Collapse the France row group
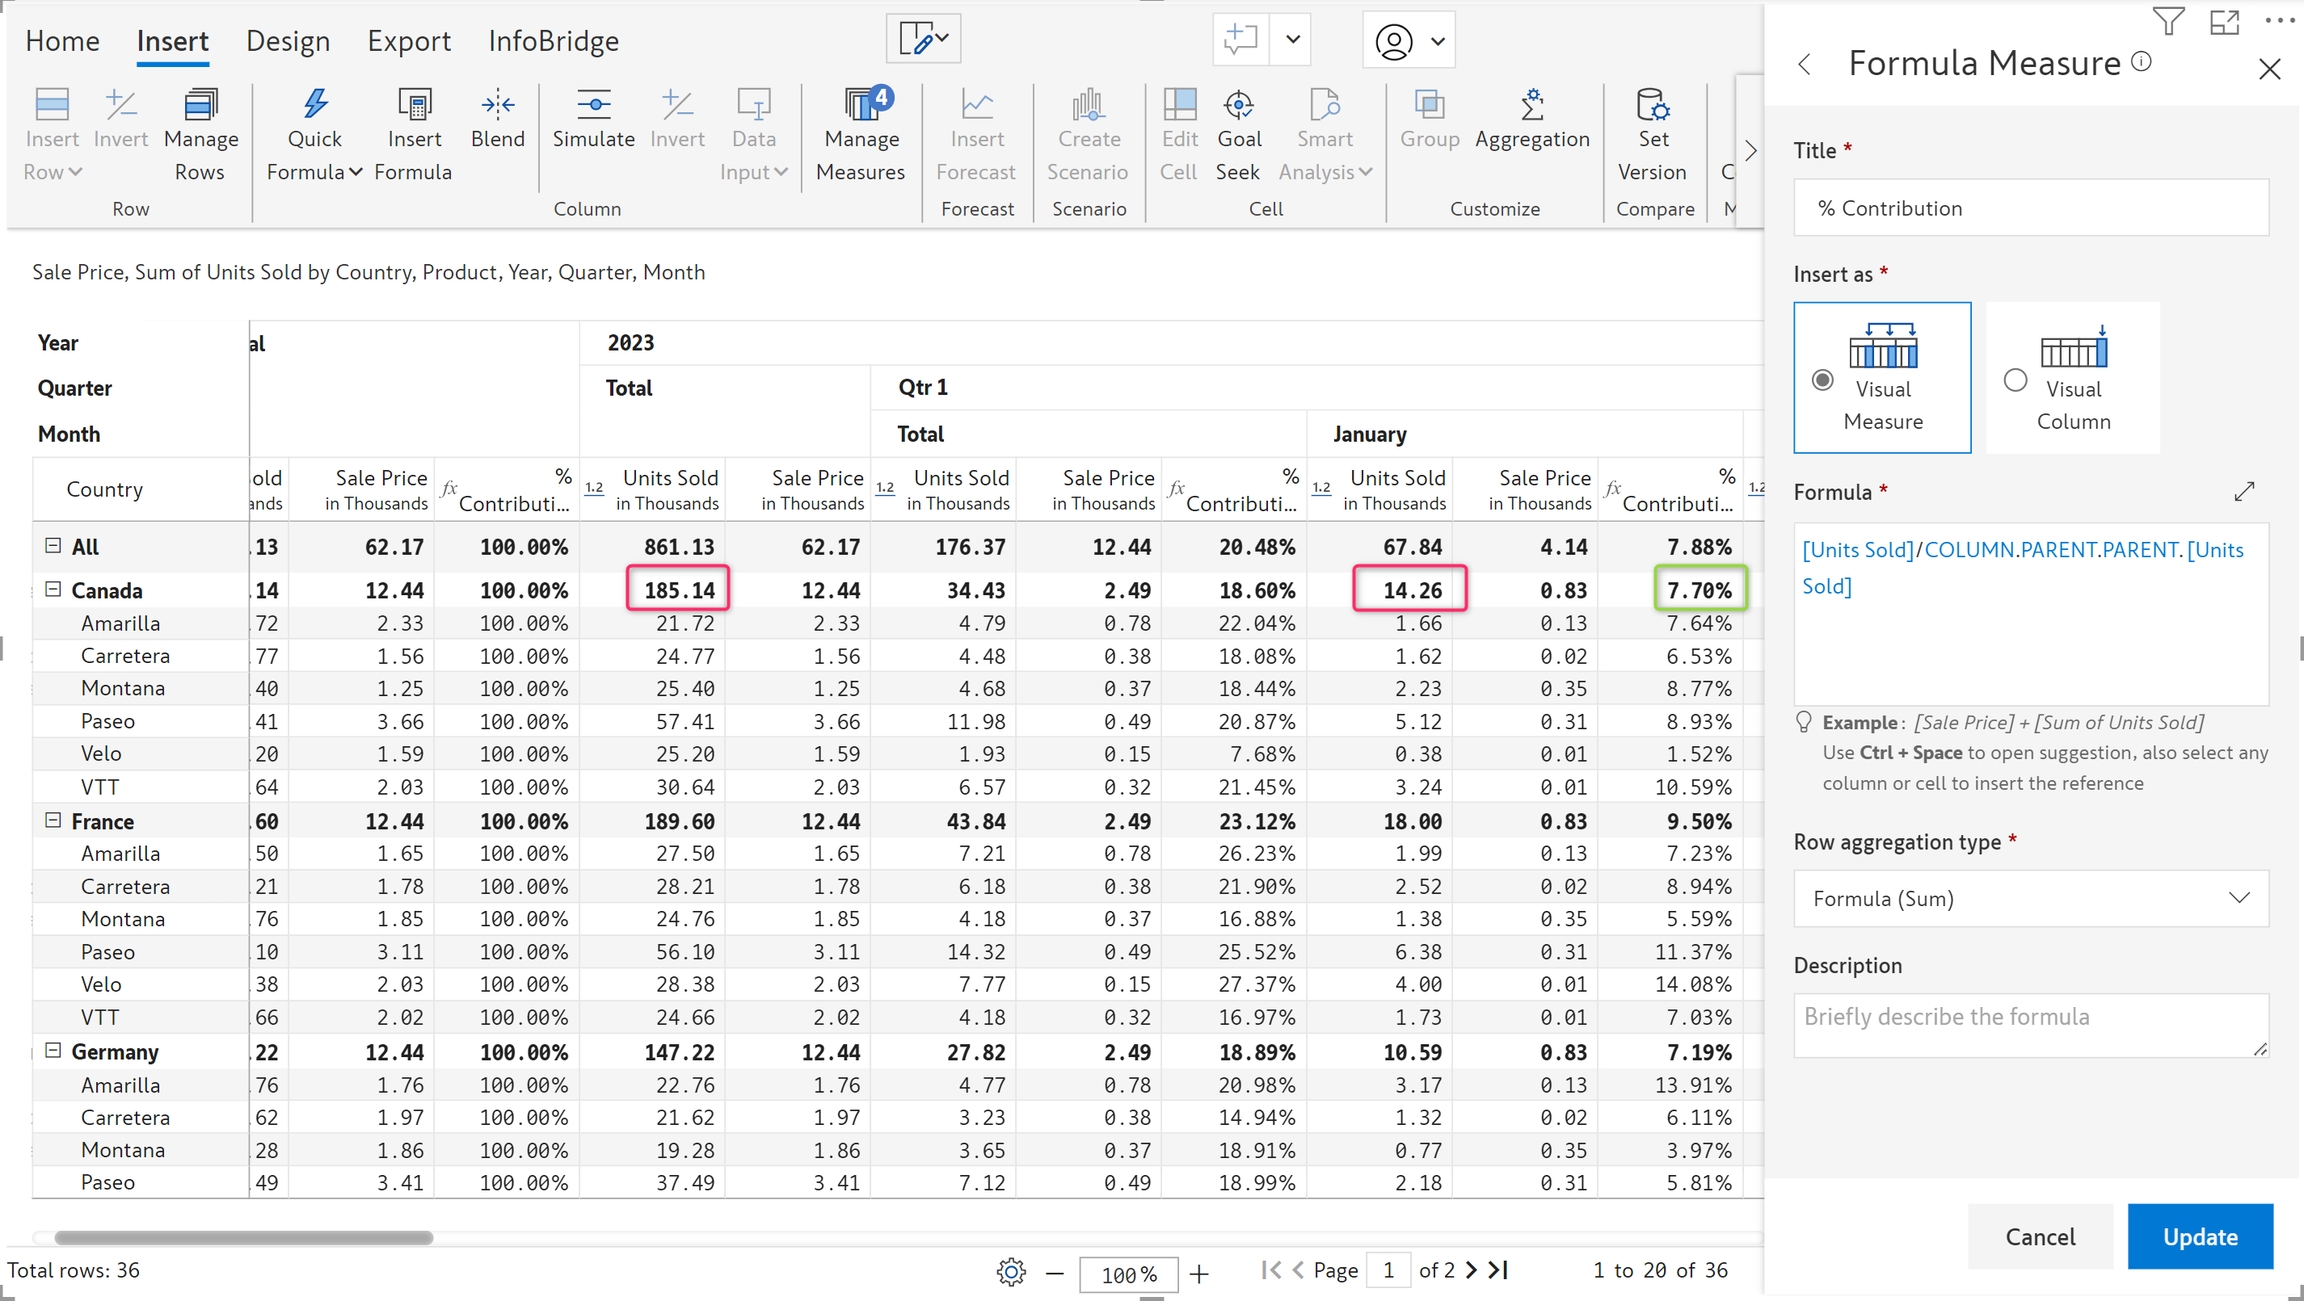2304x1301 pixels. coord(53,821)
